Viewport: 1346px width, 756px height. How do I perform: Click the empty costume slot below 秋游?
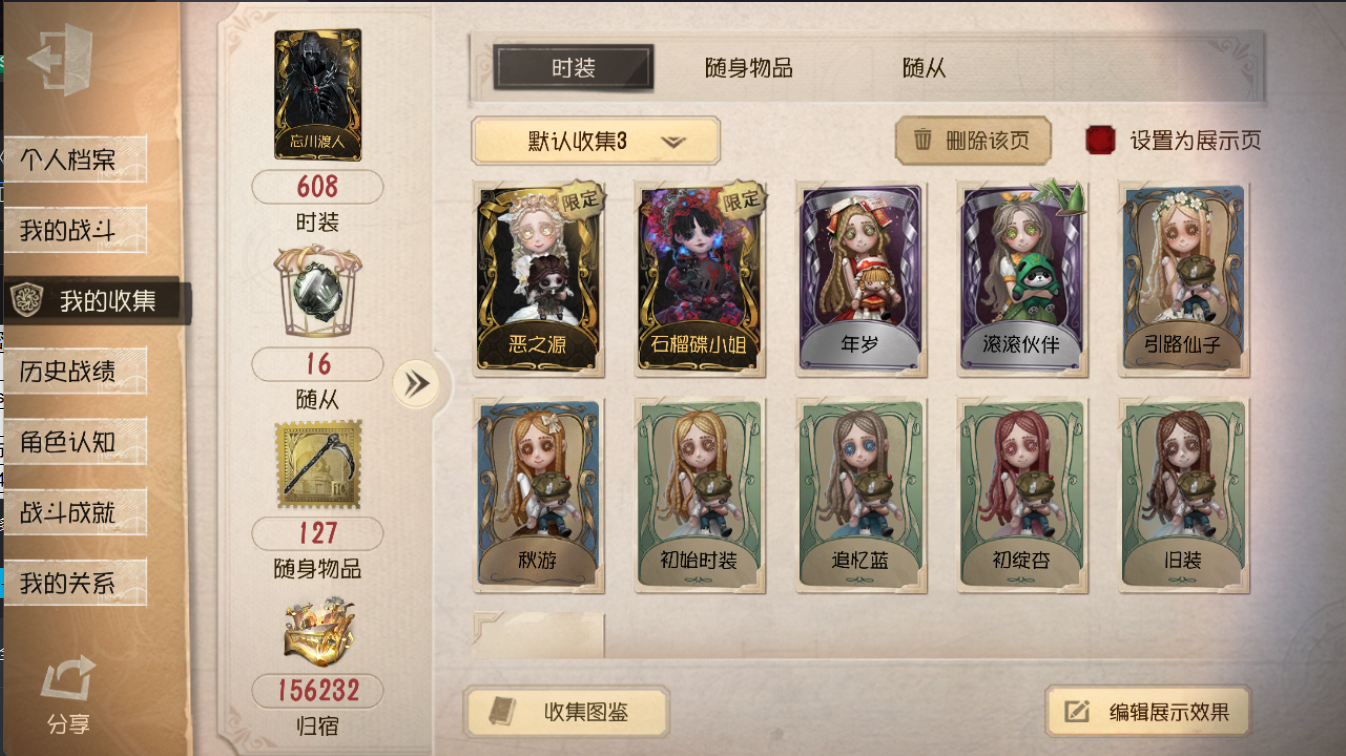point(539,635)
